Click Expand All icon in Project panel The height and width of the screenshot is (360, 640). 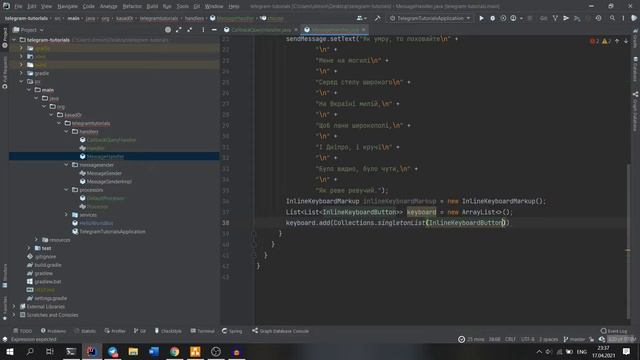[179, 30]
